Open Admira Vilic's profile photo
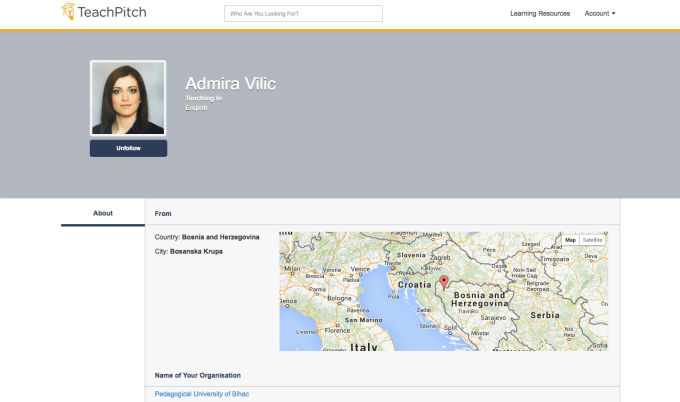 tap(128, 98)
